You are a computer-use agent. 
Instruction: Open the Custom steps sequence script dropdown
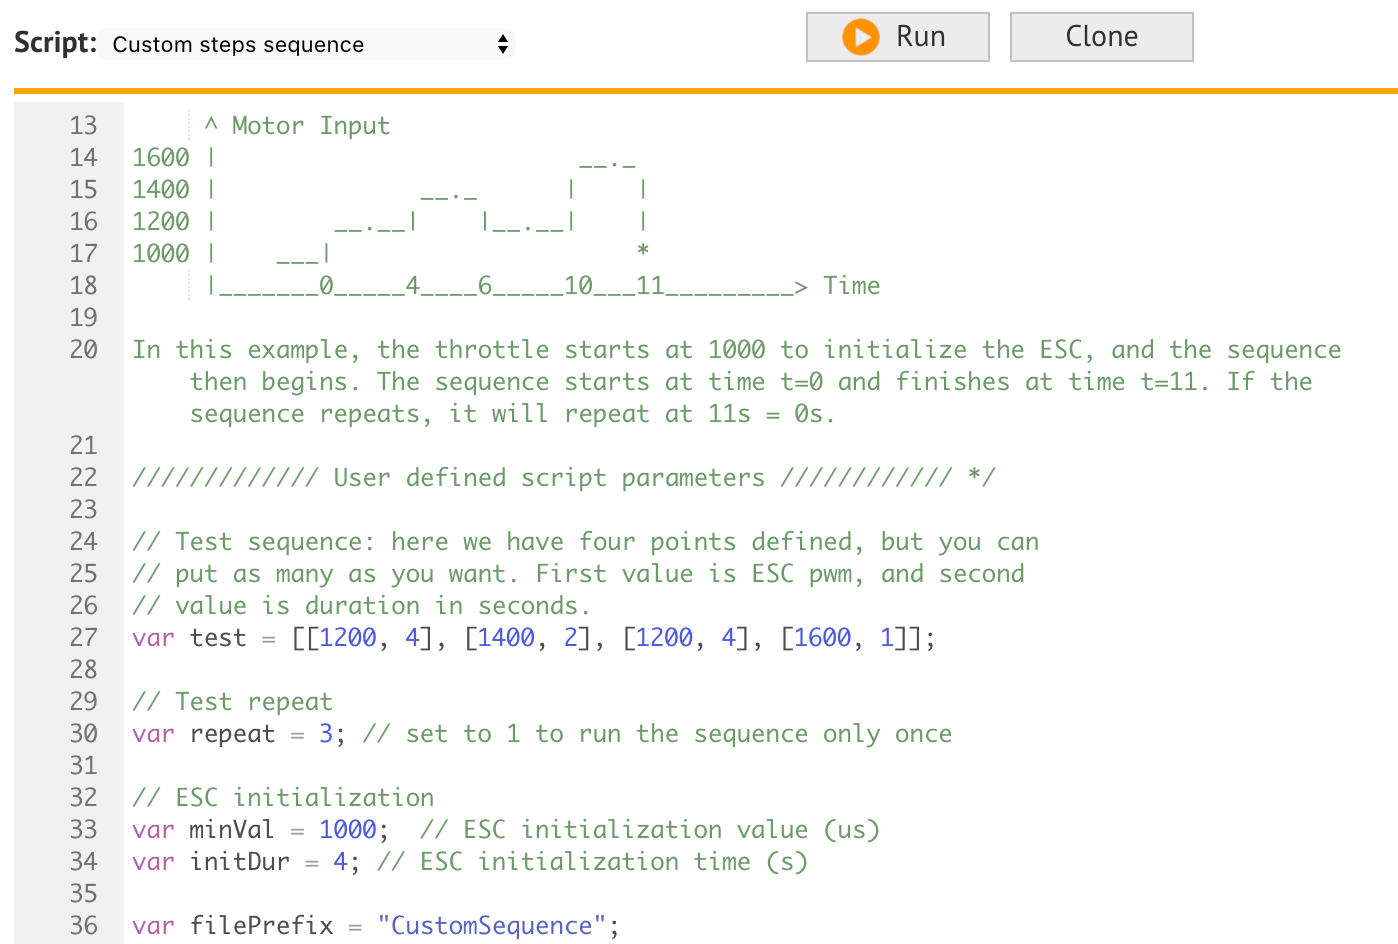tap(307, 44)
